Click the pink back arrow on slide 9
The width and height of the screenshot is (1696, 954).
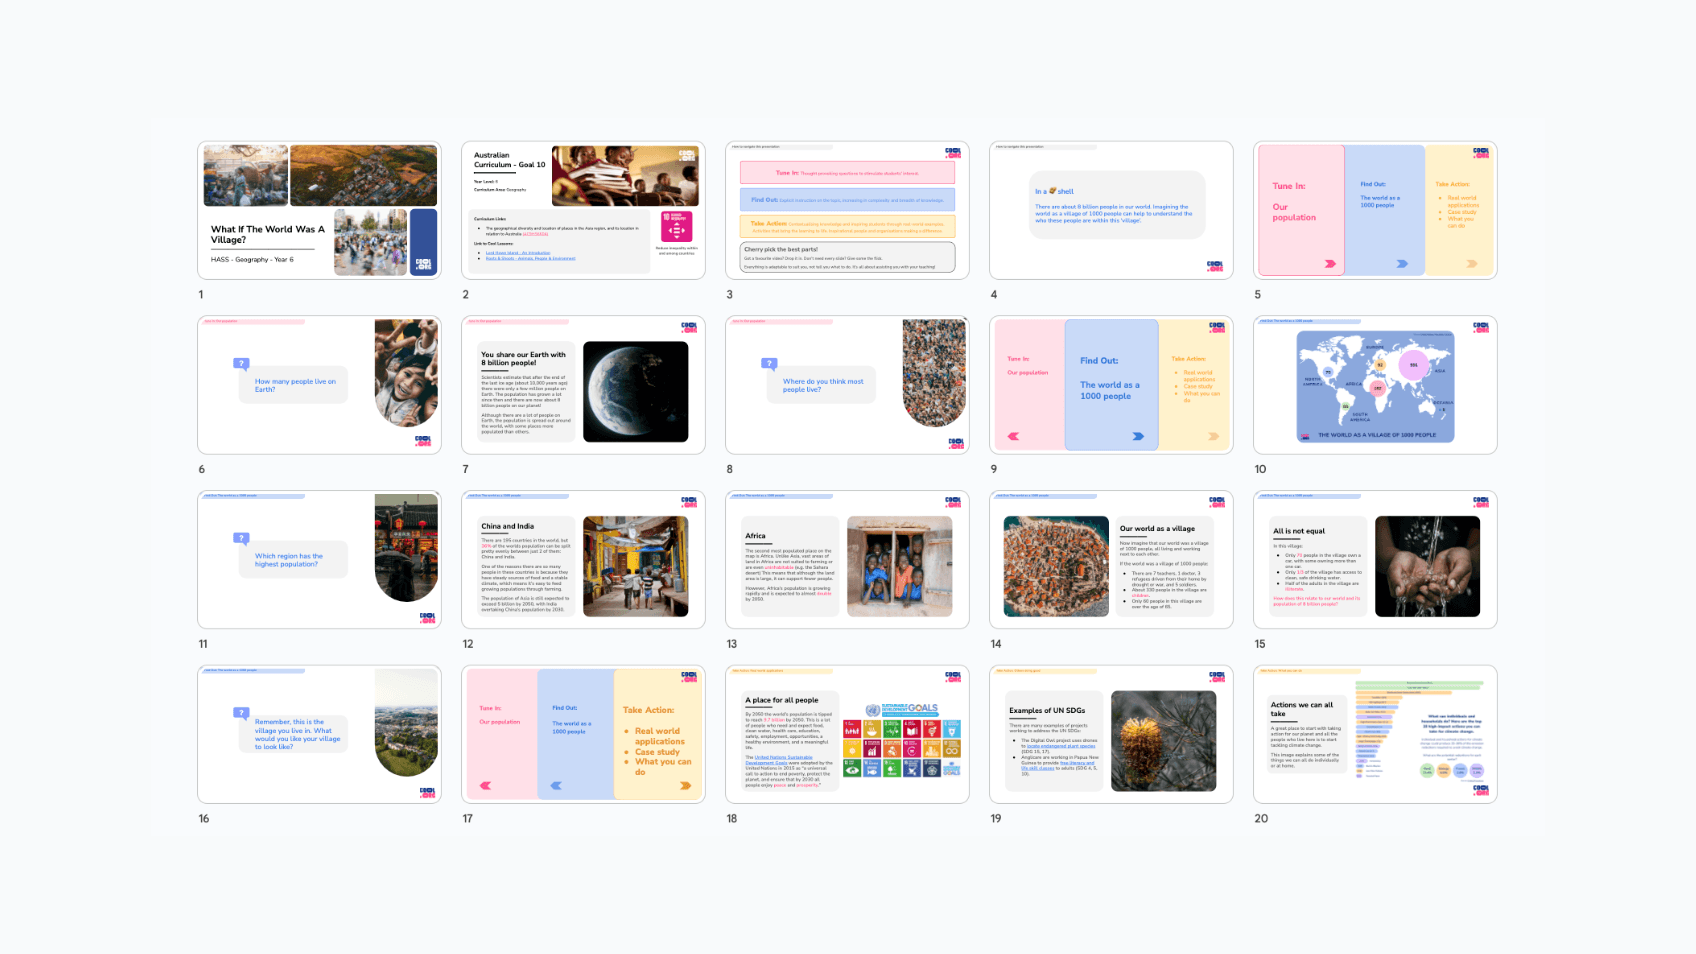1014,436
